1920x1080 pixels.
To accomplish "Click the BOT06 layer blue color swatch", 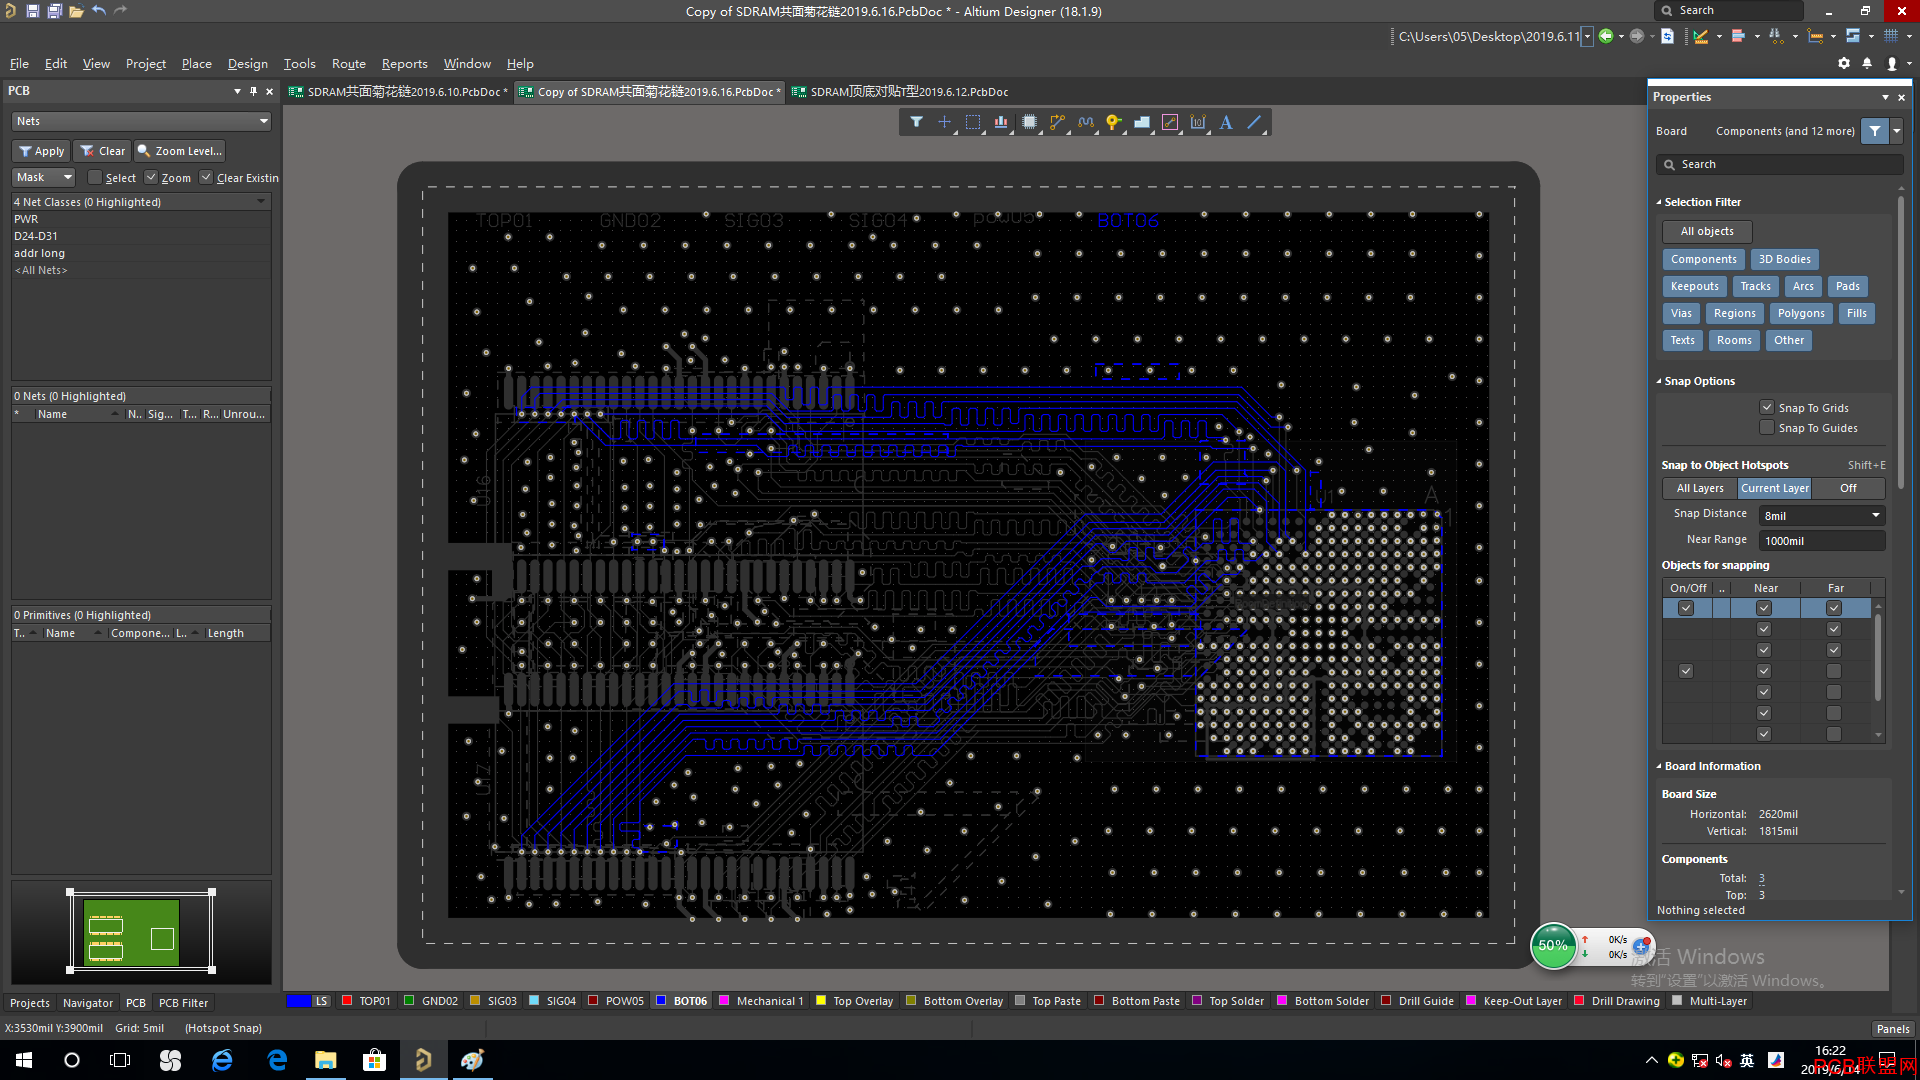I will (661, 1000).
